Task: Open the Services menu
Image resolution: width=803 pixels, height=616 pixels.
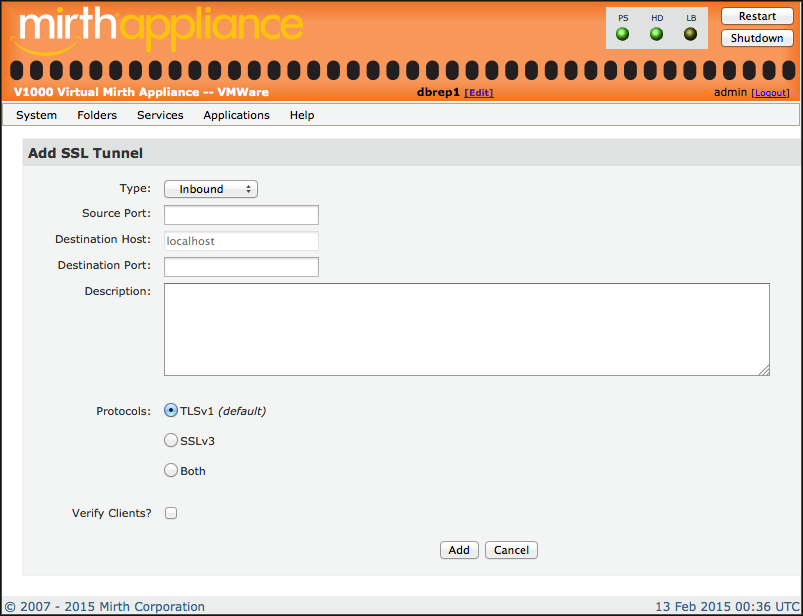Action: (160, 115)
